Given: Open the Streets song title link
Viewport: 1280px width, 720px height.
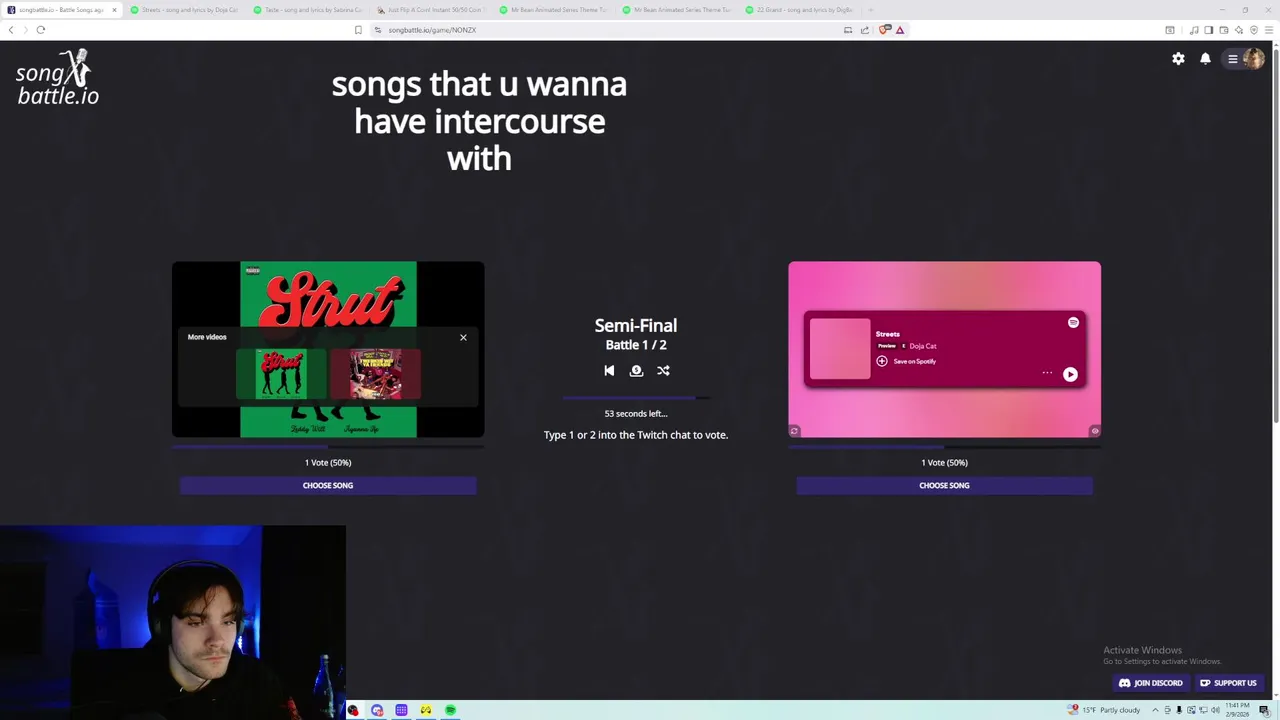Looking at the screenshot, I should click(x=887, y=334).
